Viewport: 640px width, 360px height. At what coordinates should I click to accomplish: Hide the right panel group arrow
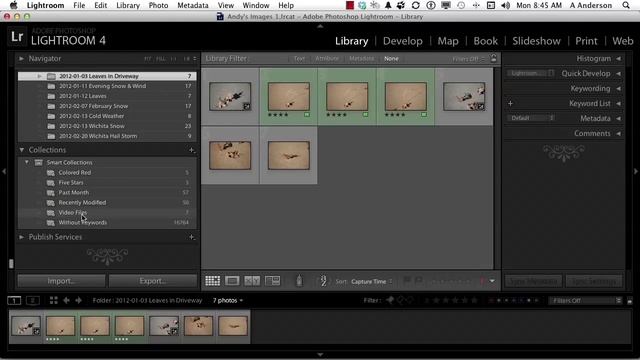tap(636, 171)
